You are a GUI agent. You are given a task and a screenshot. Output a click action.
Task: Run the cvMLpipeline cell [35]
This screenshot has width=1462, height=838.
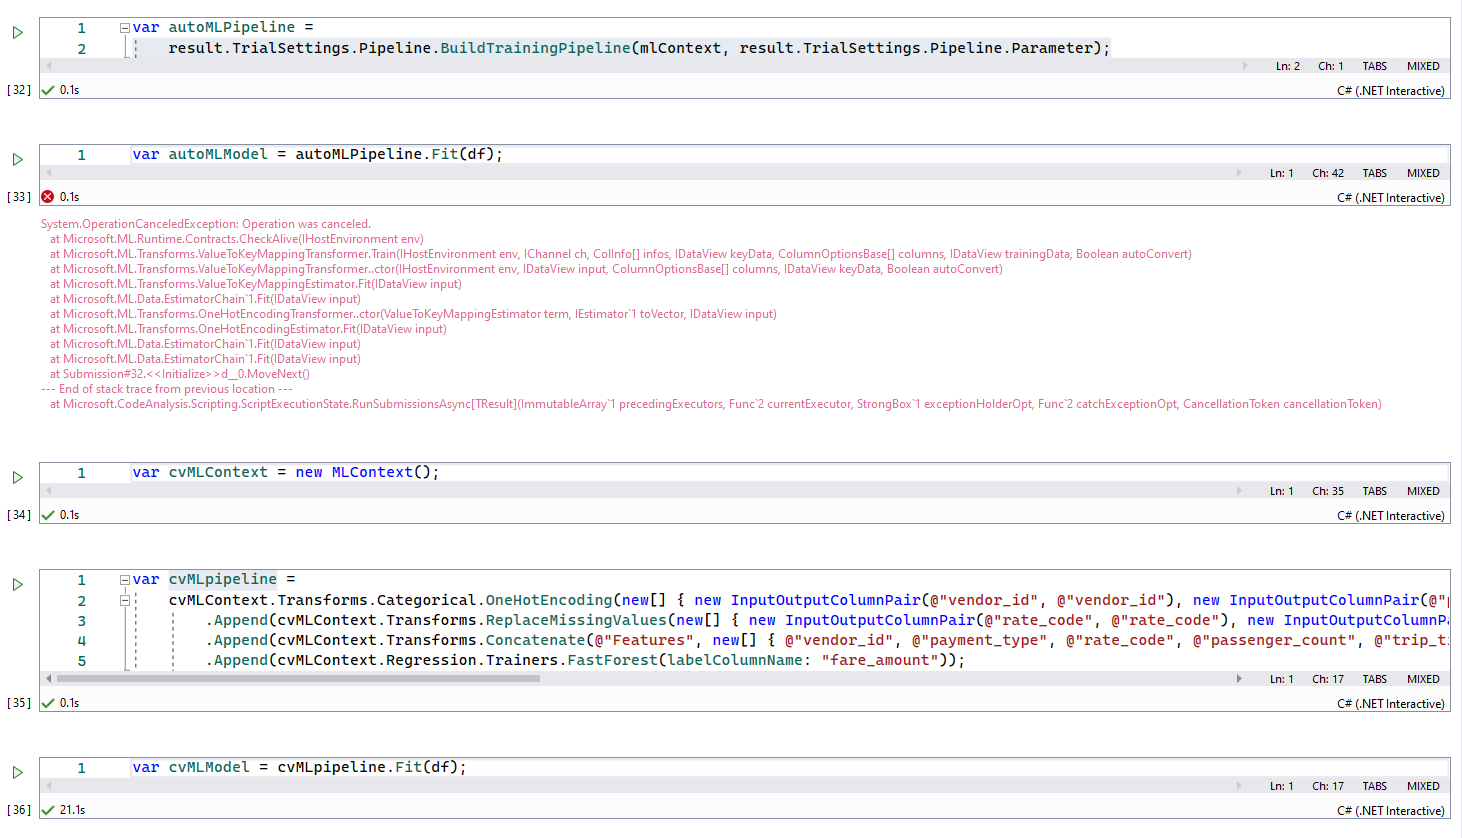coord(17,584)
